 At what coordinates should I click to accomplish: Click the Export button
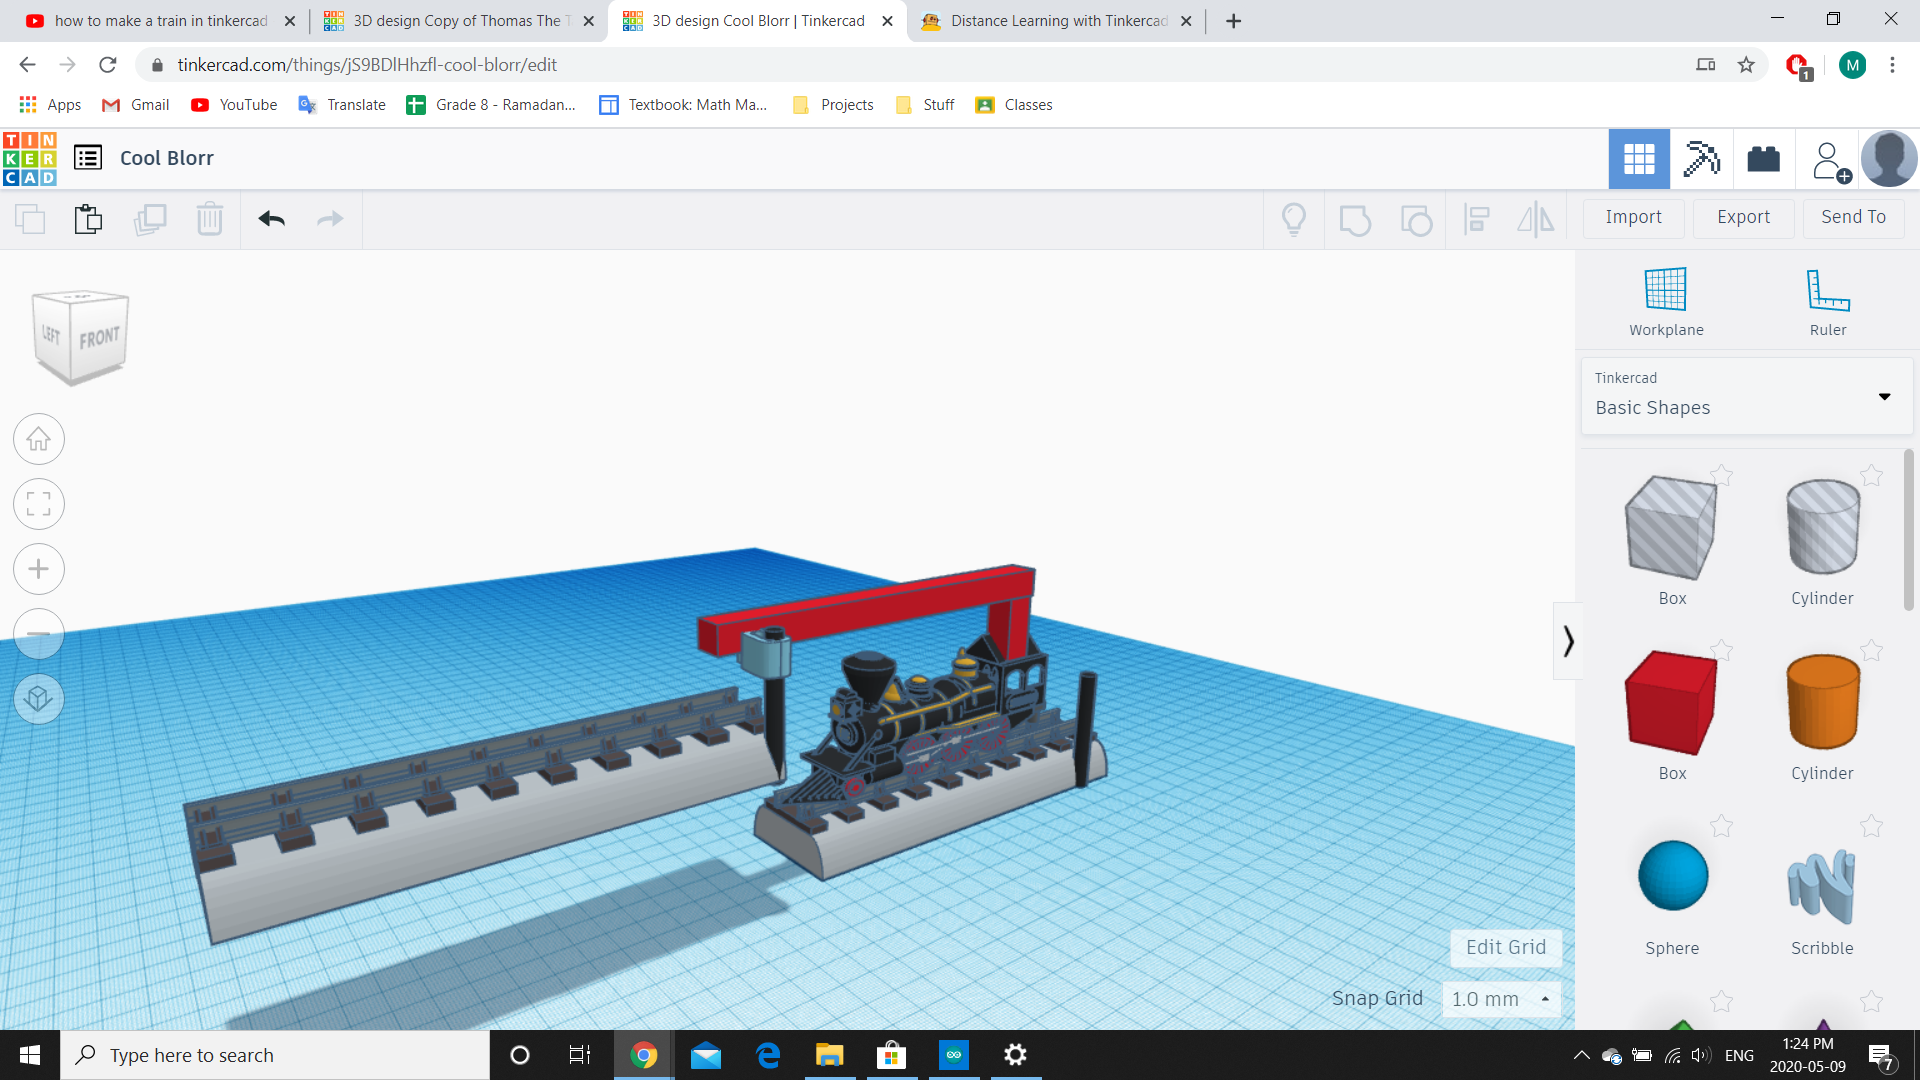coord(1743,217)
